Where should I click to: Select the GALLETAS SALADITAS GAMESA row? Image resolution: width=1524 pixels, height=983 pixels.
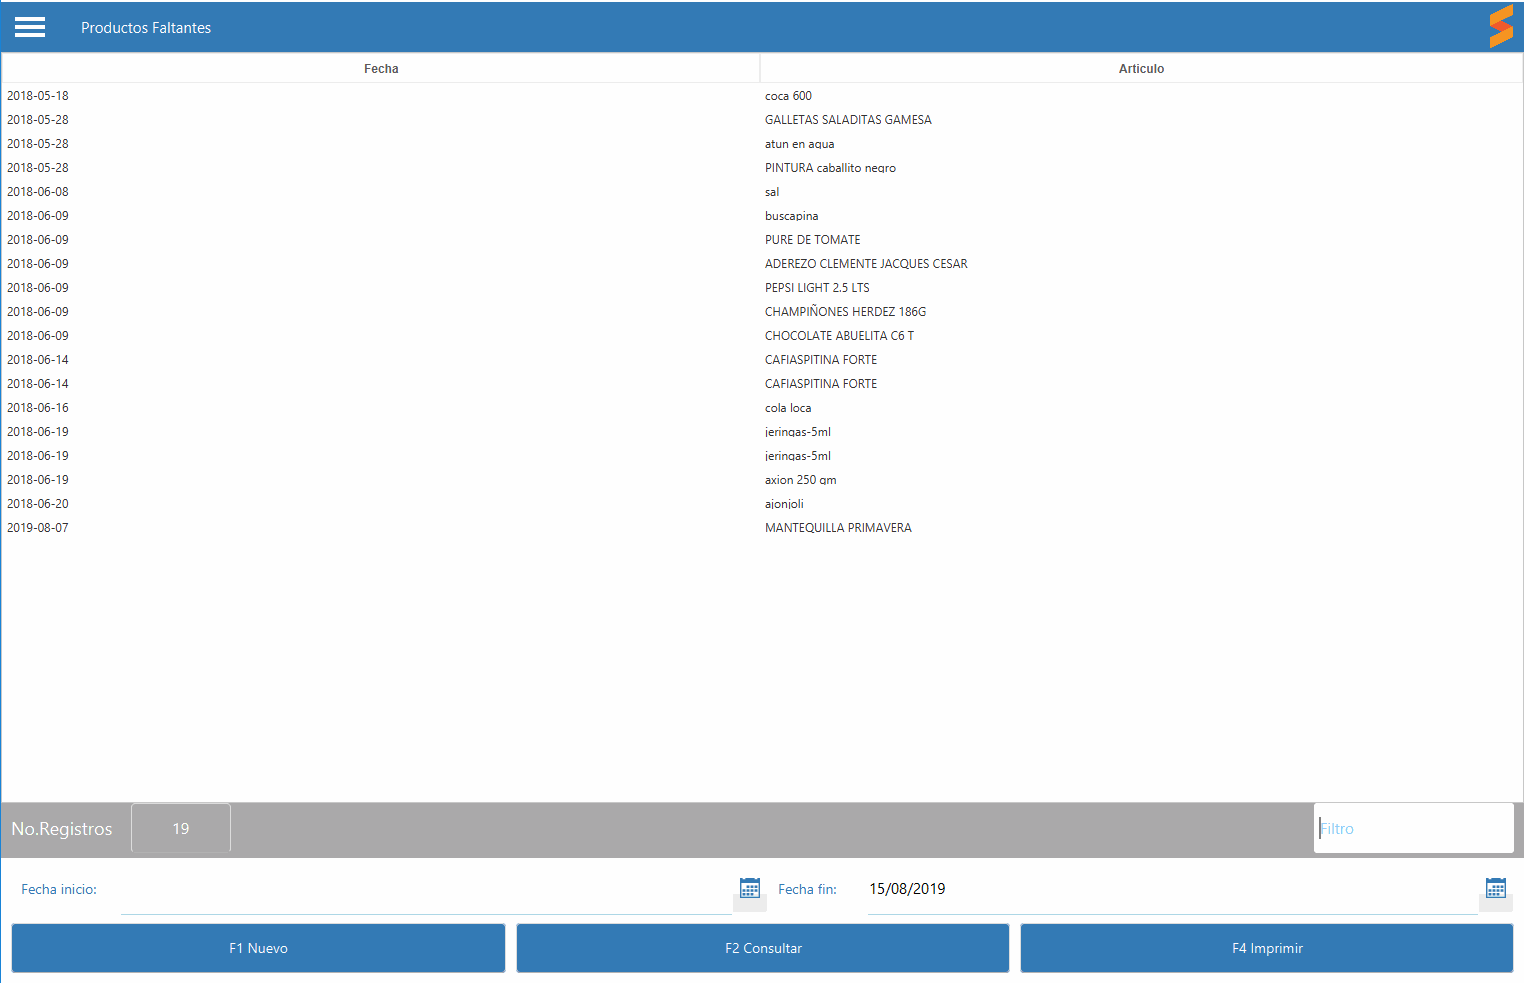click(x=848, y=120)
